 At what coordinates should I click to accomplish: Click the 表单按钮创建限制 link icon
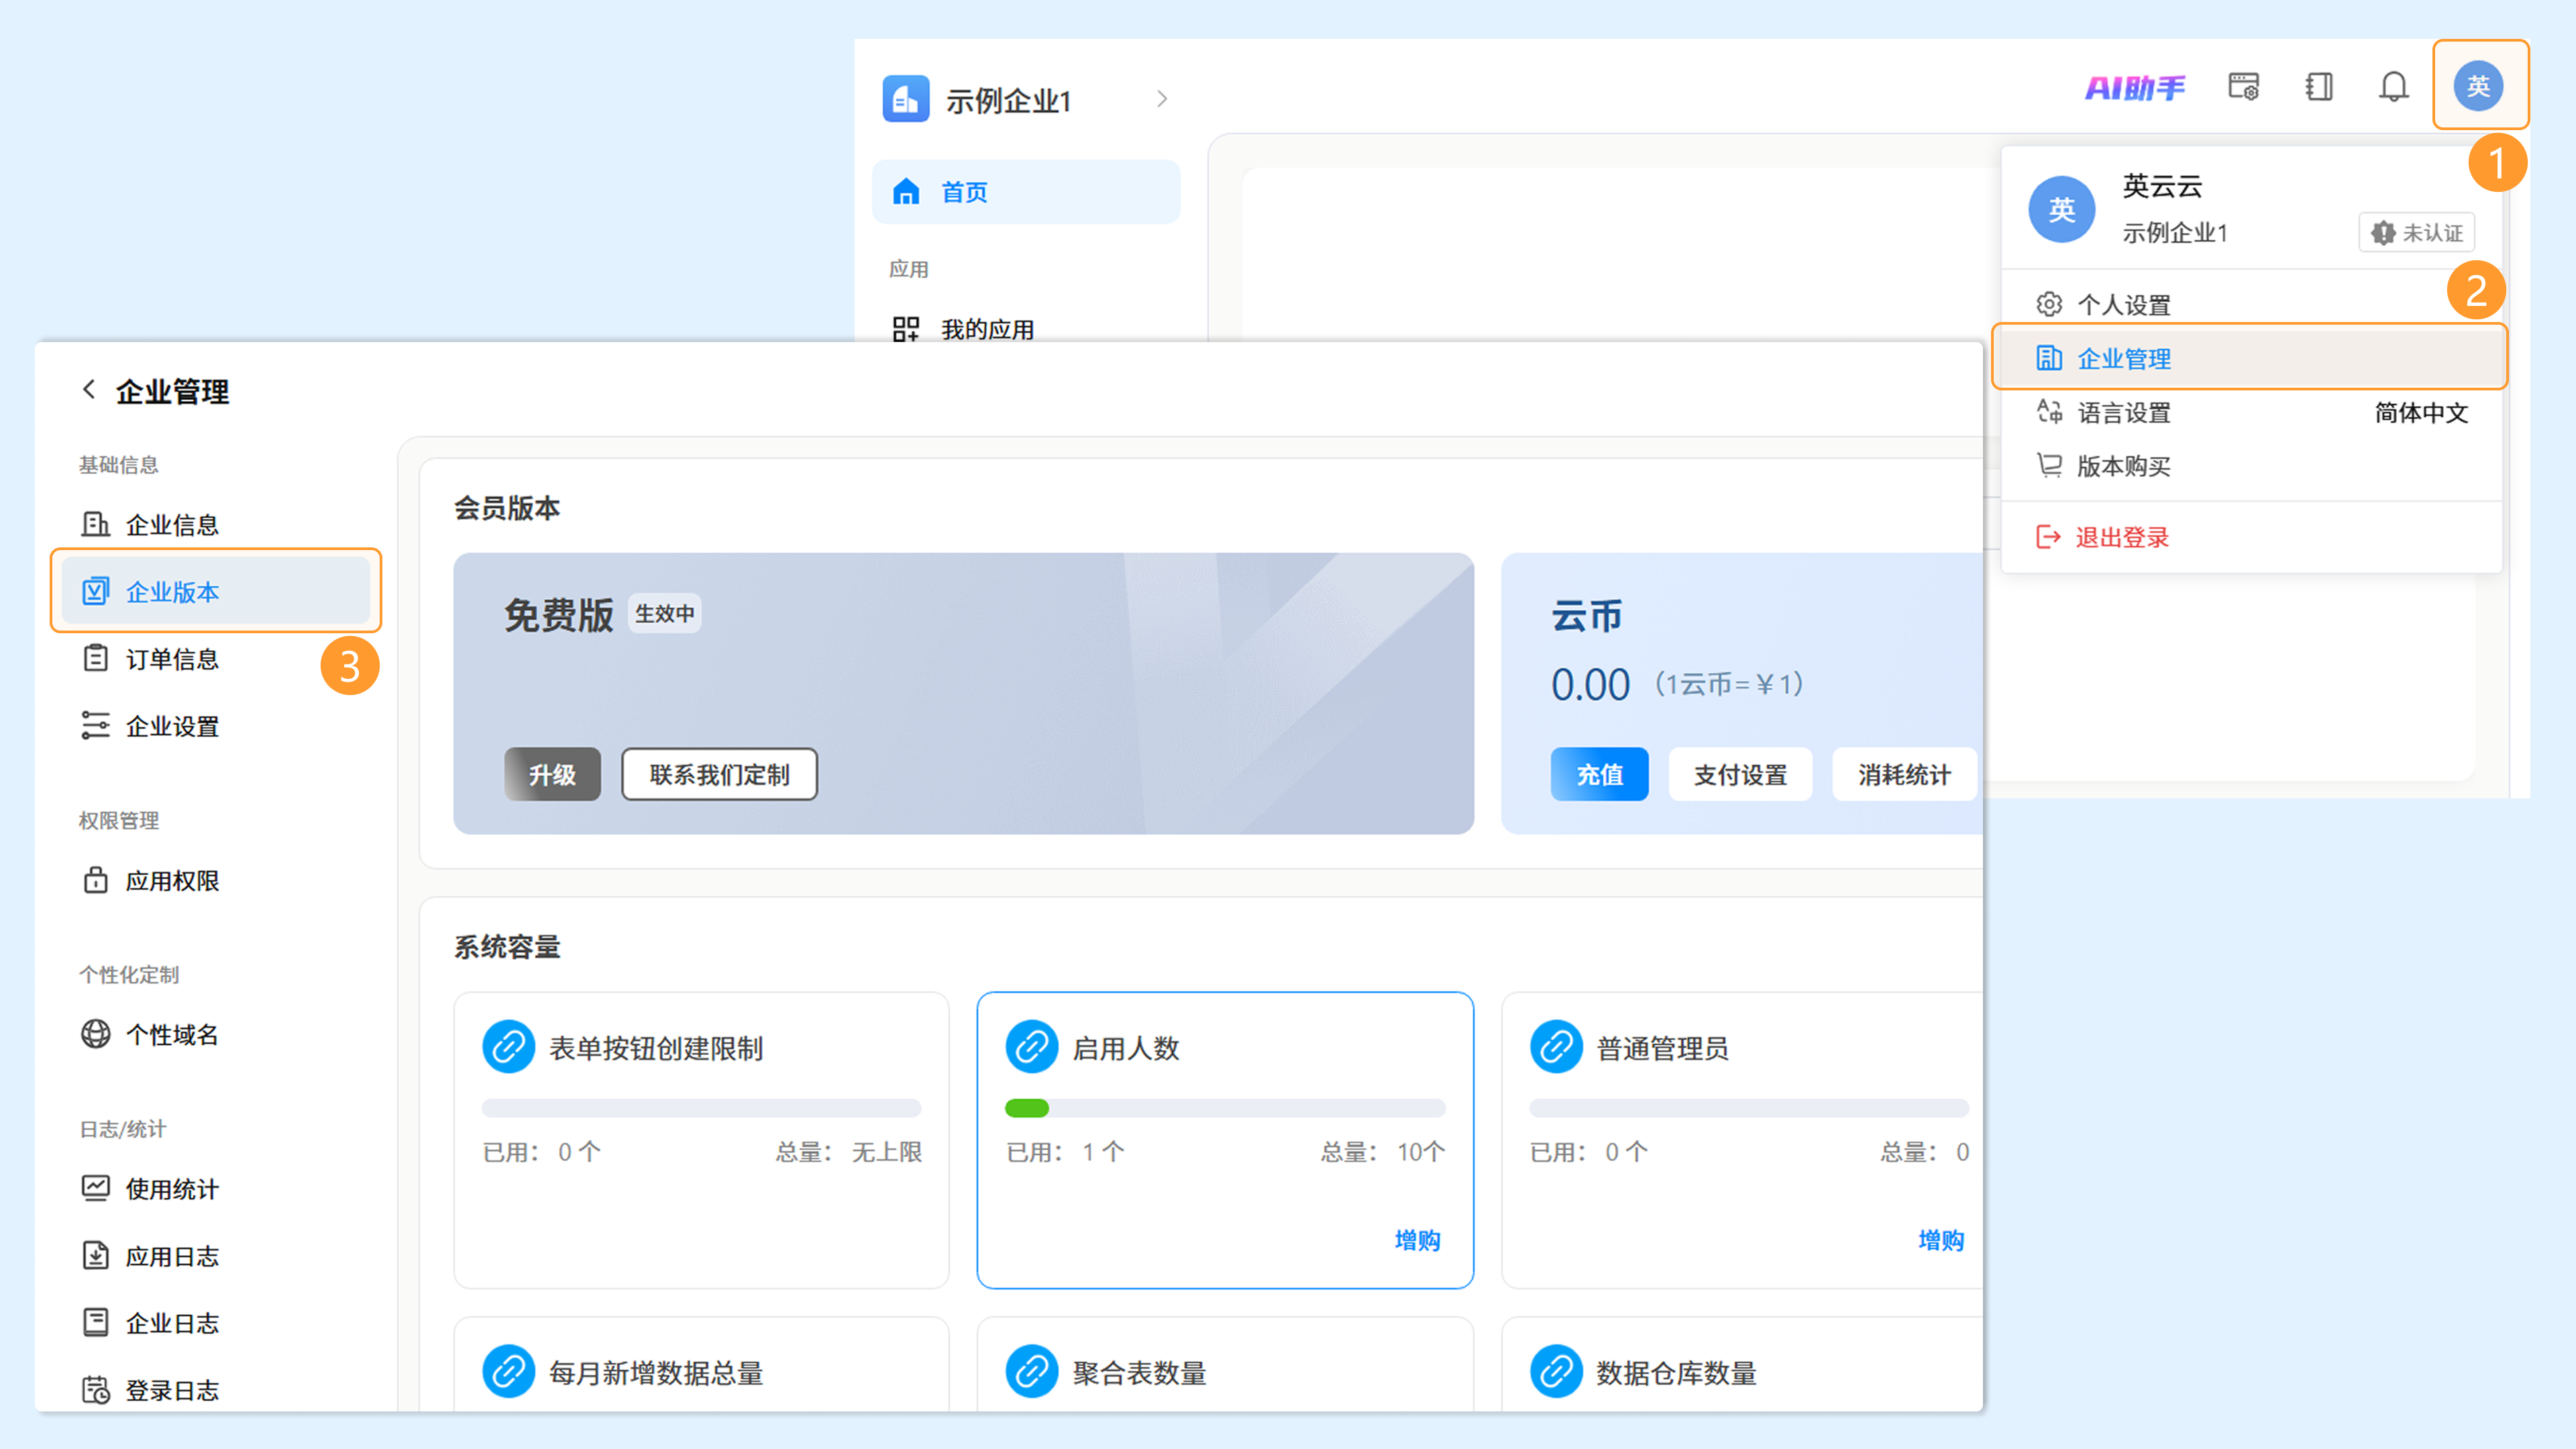[508, 1047]
